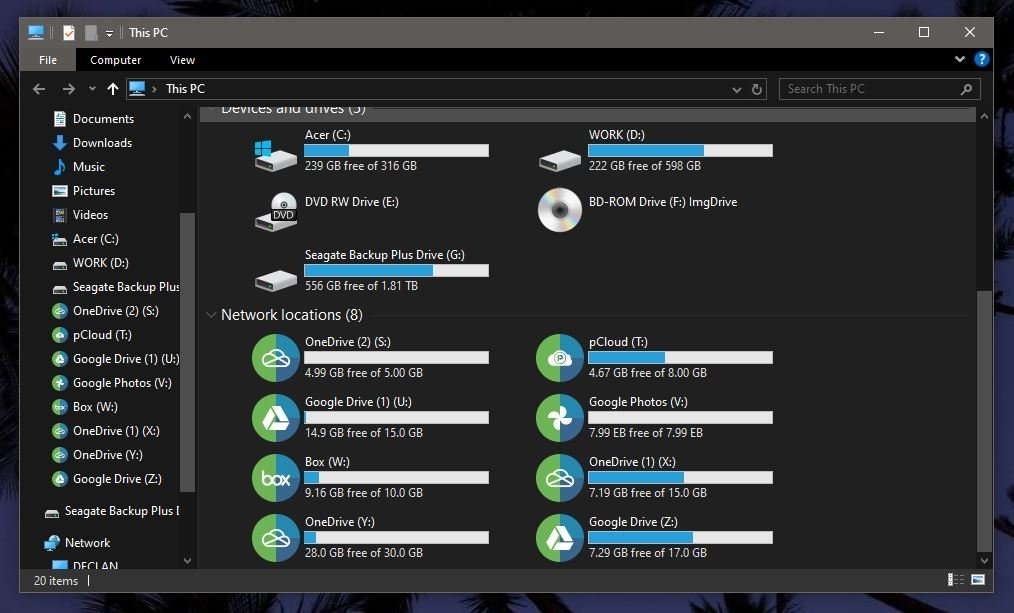Click the navigation pane scroll down arrow
The width and height of the screenshot is (1014, 613).
pyautogui.click(x=188, y=561)
